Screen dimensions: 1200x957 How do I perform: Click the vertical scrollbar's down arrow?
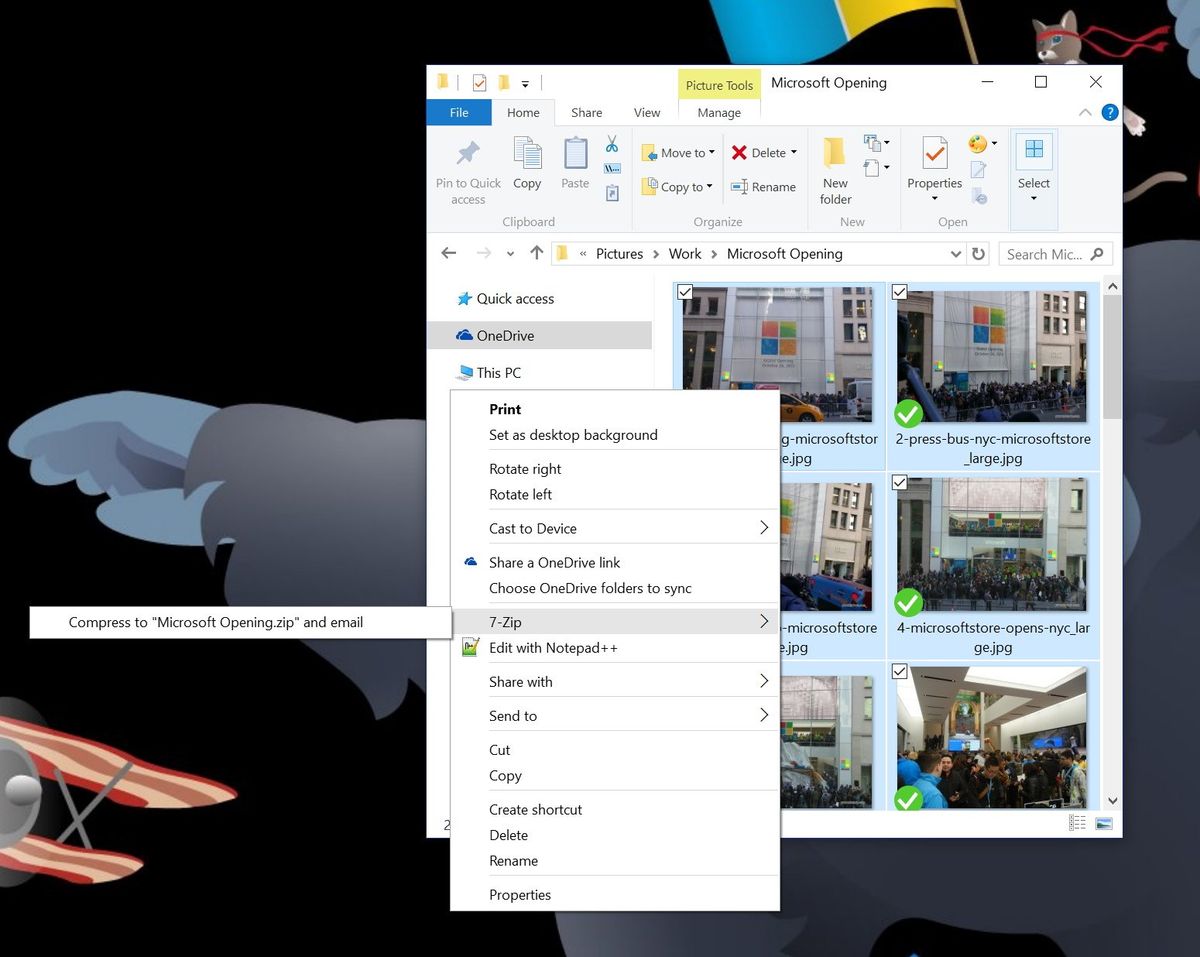[1112, 800]
